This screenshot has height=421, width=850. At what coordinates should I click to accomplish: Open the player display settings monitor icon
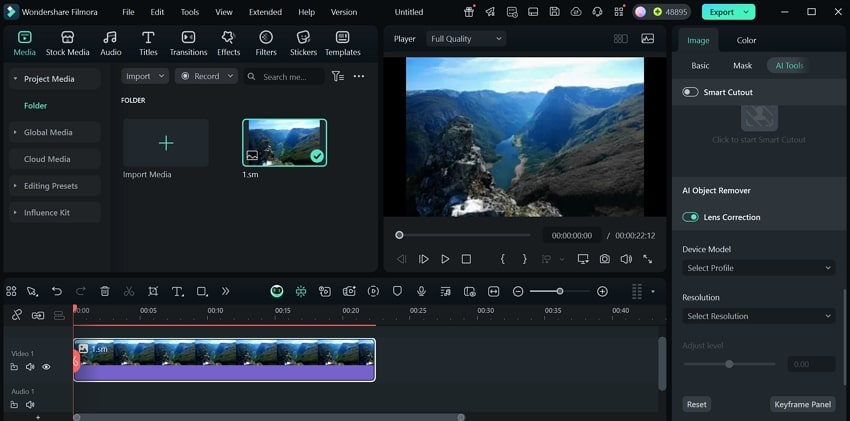pos(583,259)
